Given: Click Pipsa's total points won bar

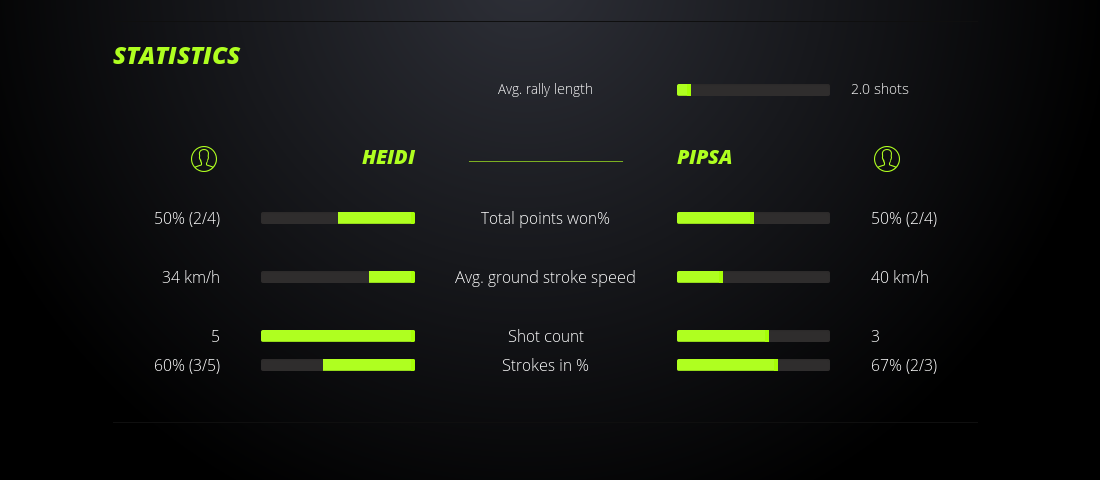Looking at the screenshot, I should pos(753,218).
